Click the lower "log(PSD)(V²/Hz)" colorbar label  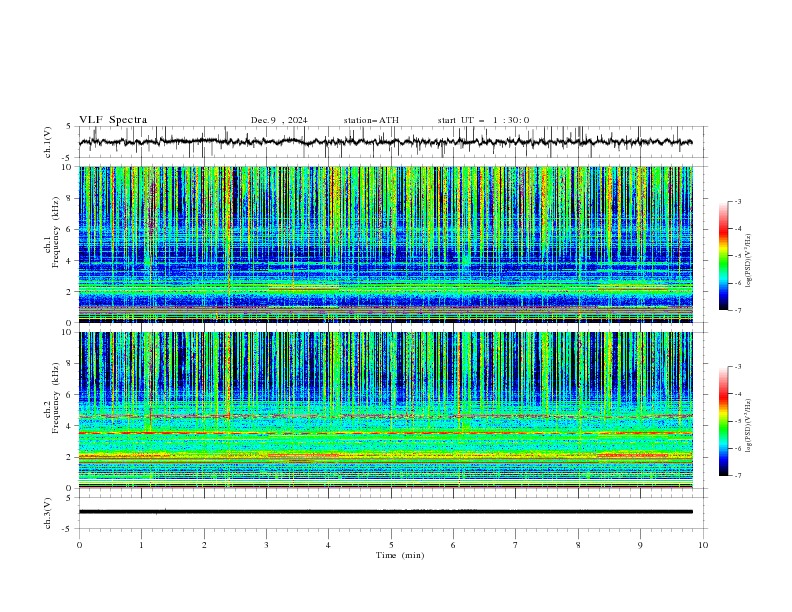749,426
